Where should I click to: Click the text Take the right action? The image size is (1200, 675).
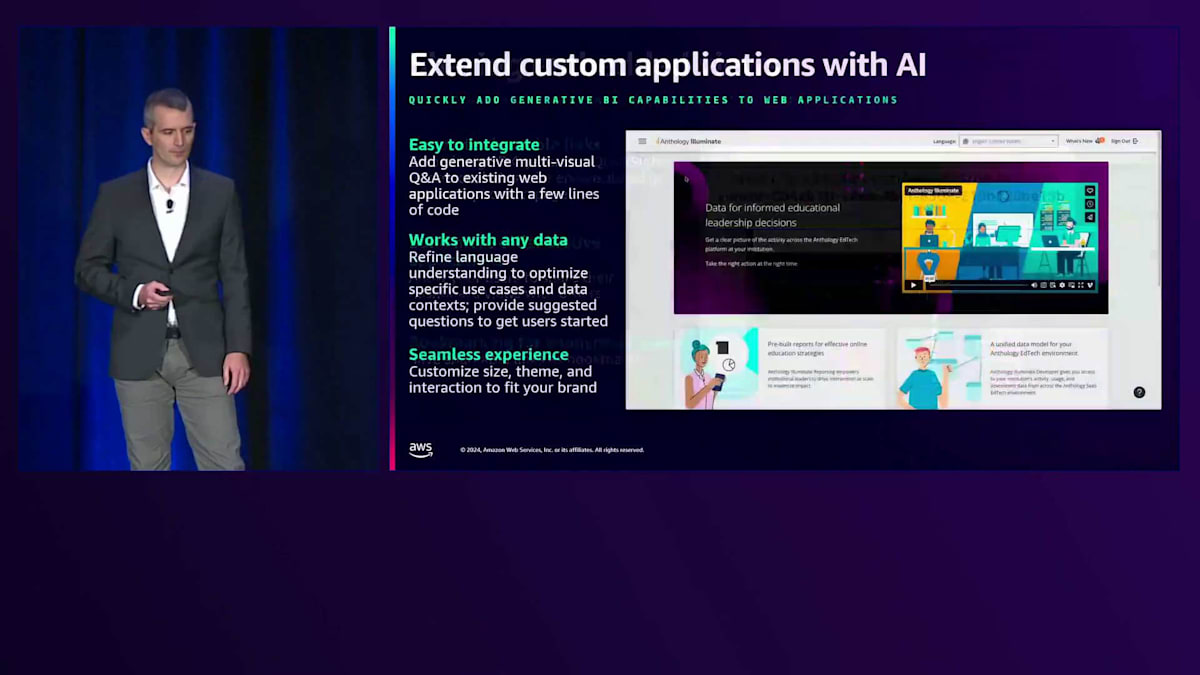click(732, 263)
